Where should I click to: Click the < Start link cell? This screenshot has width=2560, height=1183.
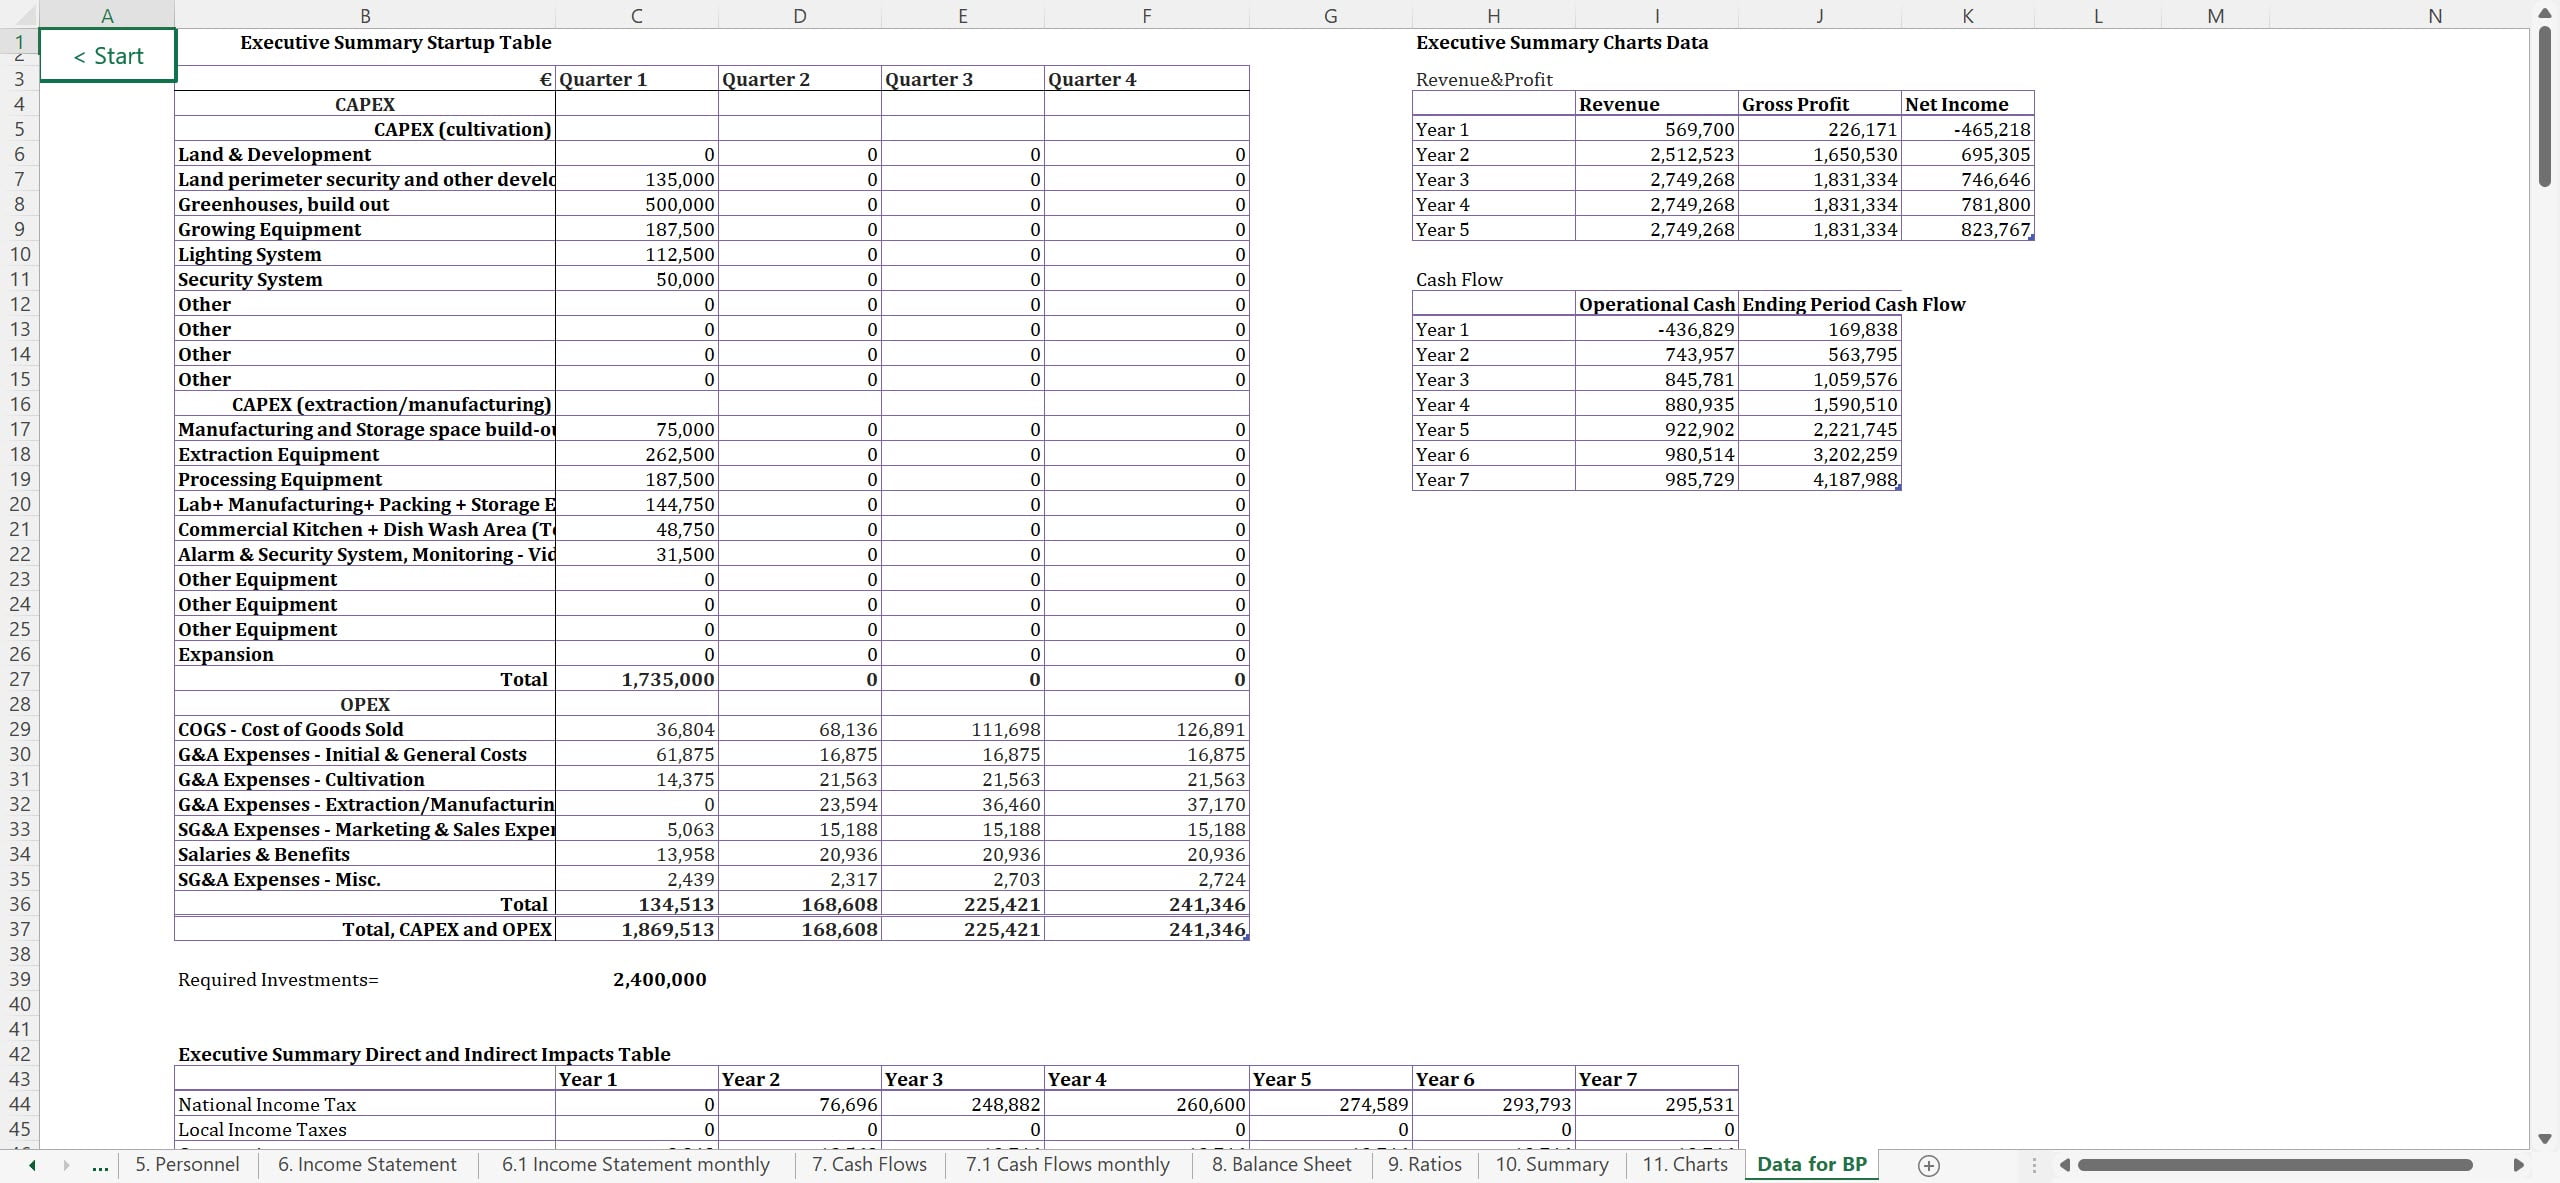pyautogui.click(x=108, y=56)
